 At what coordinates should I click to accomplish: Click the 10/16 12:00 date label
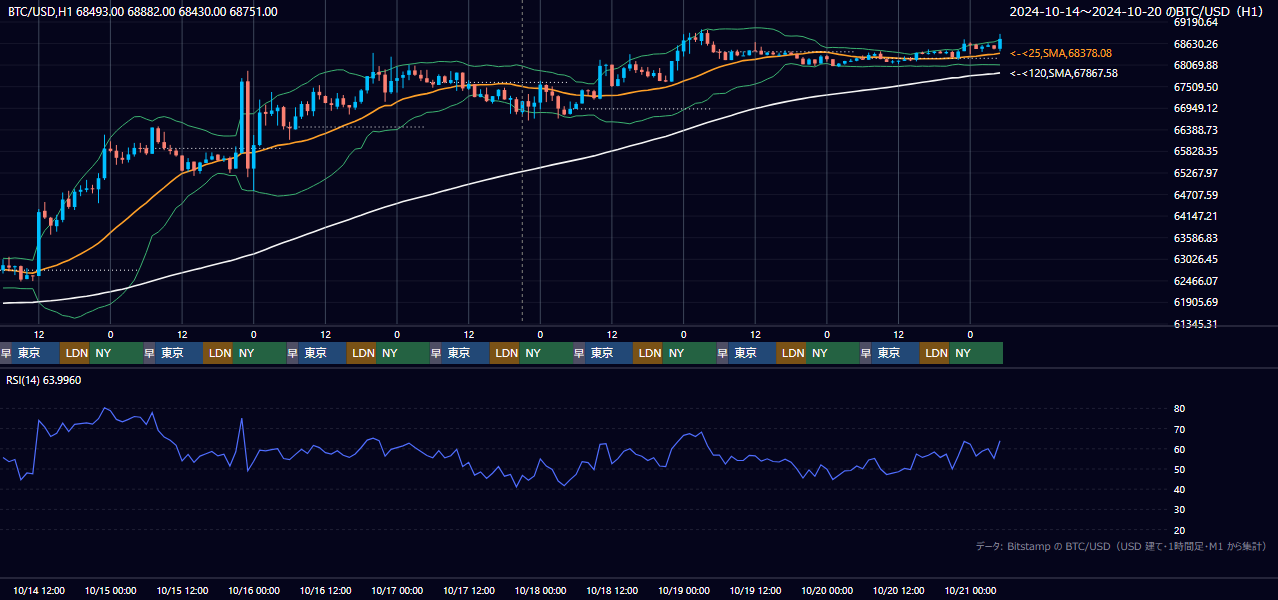pyautogui.click(x=325, y=591)
